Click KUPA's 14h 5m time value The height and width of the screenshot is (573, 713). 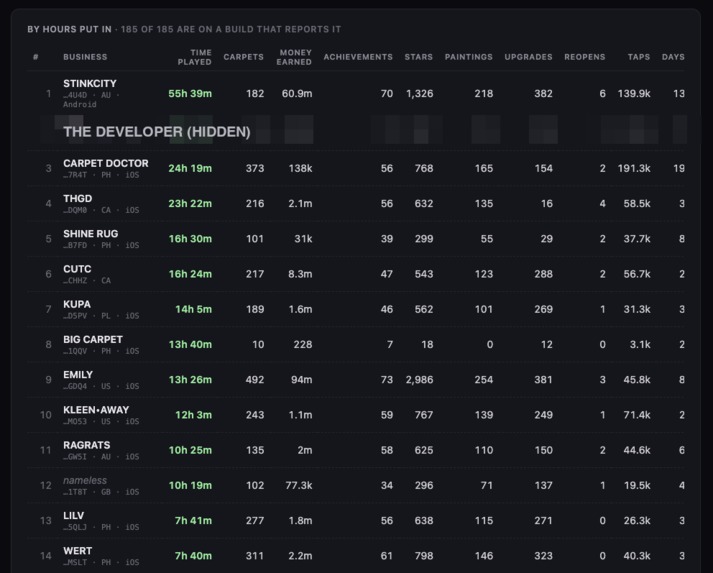[194, 309]
